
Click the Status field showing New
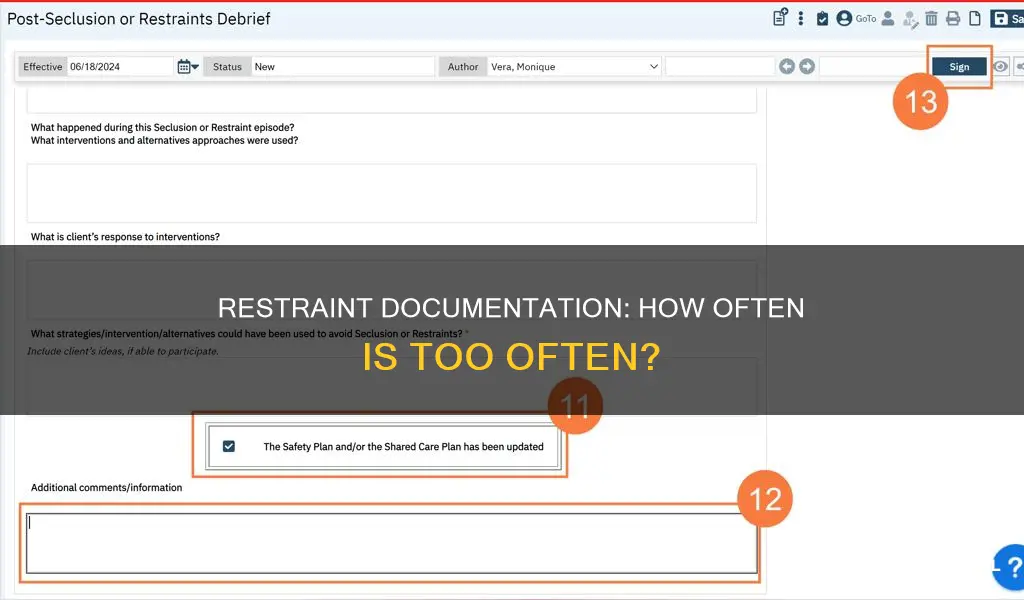[343, 67]
